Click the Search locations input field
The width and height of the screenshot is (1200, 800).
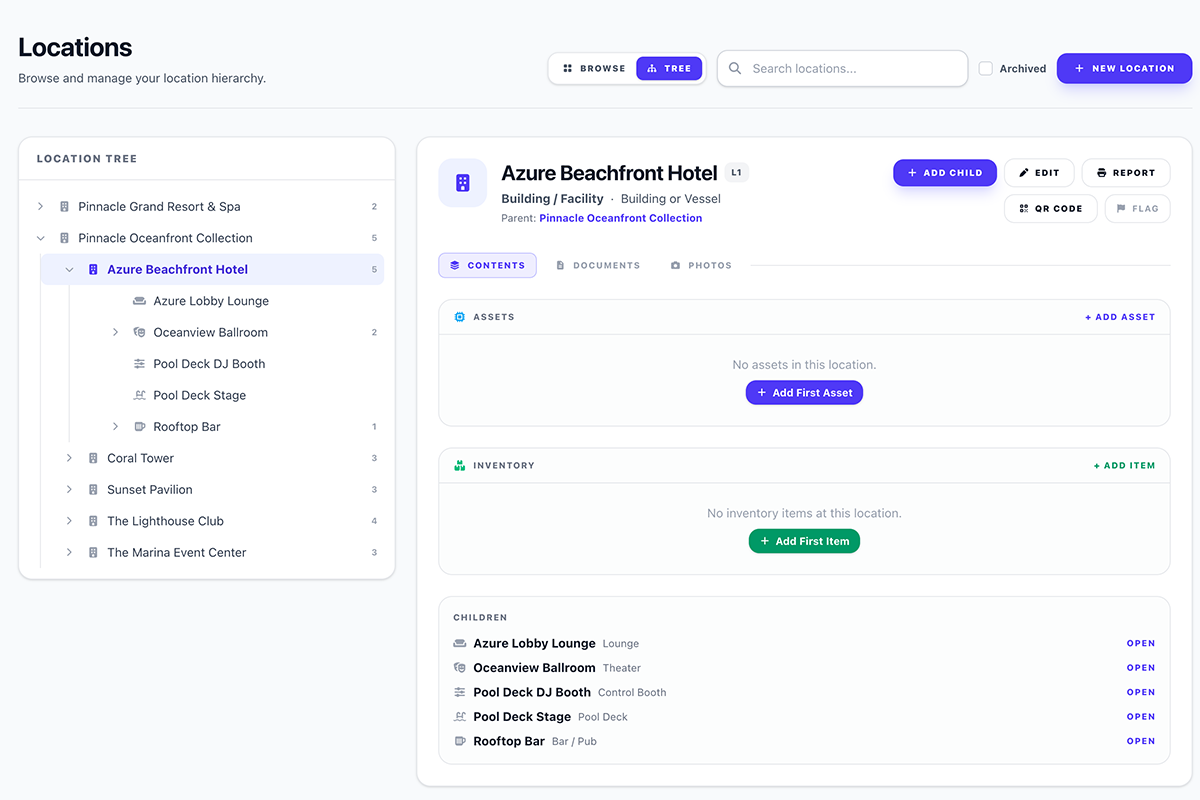pyautogui.click(x=850, y=69)
